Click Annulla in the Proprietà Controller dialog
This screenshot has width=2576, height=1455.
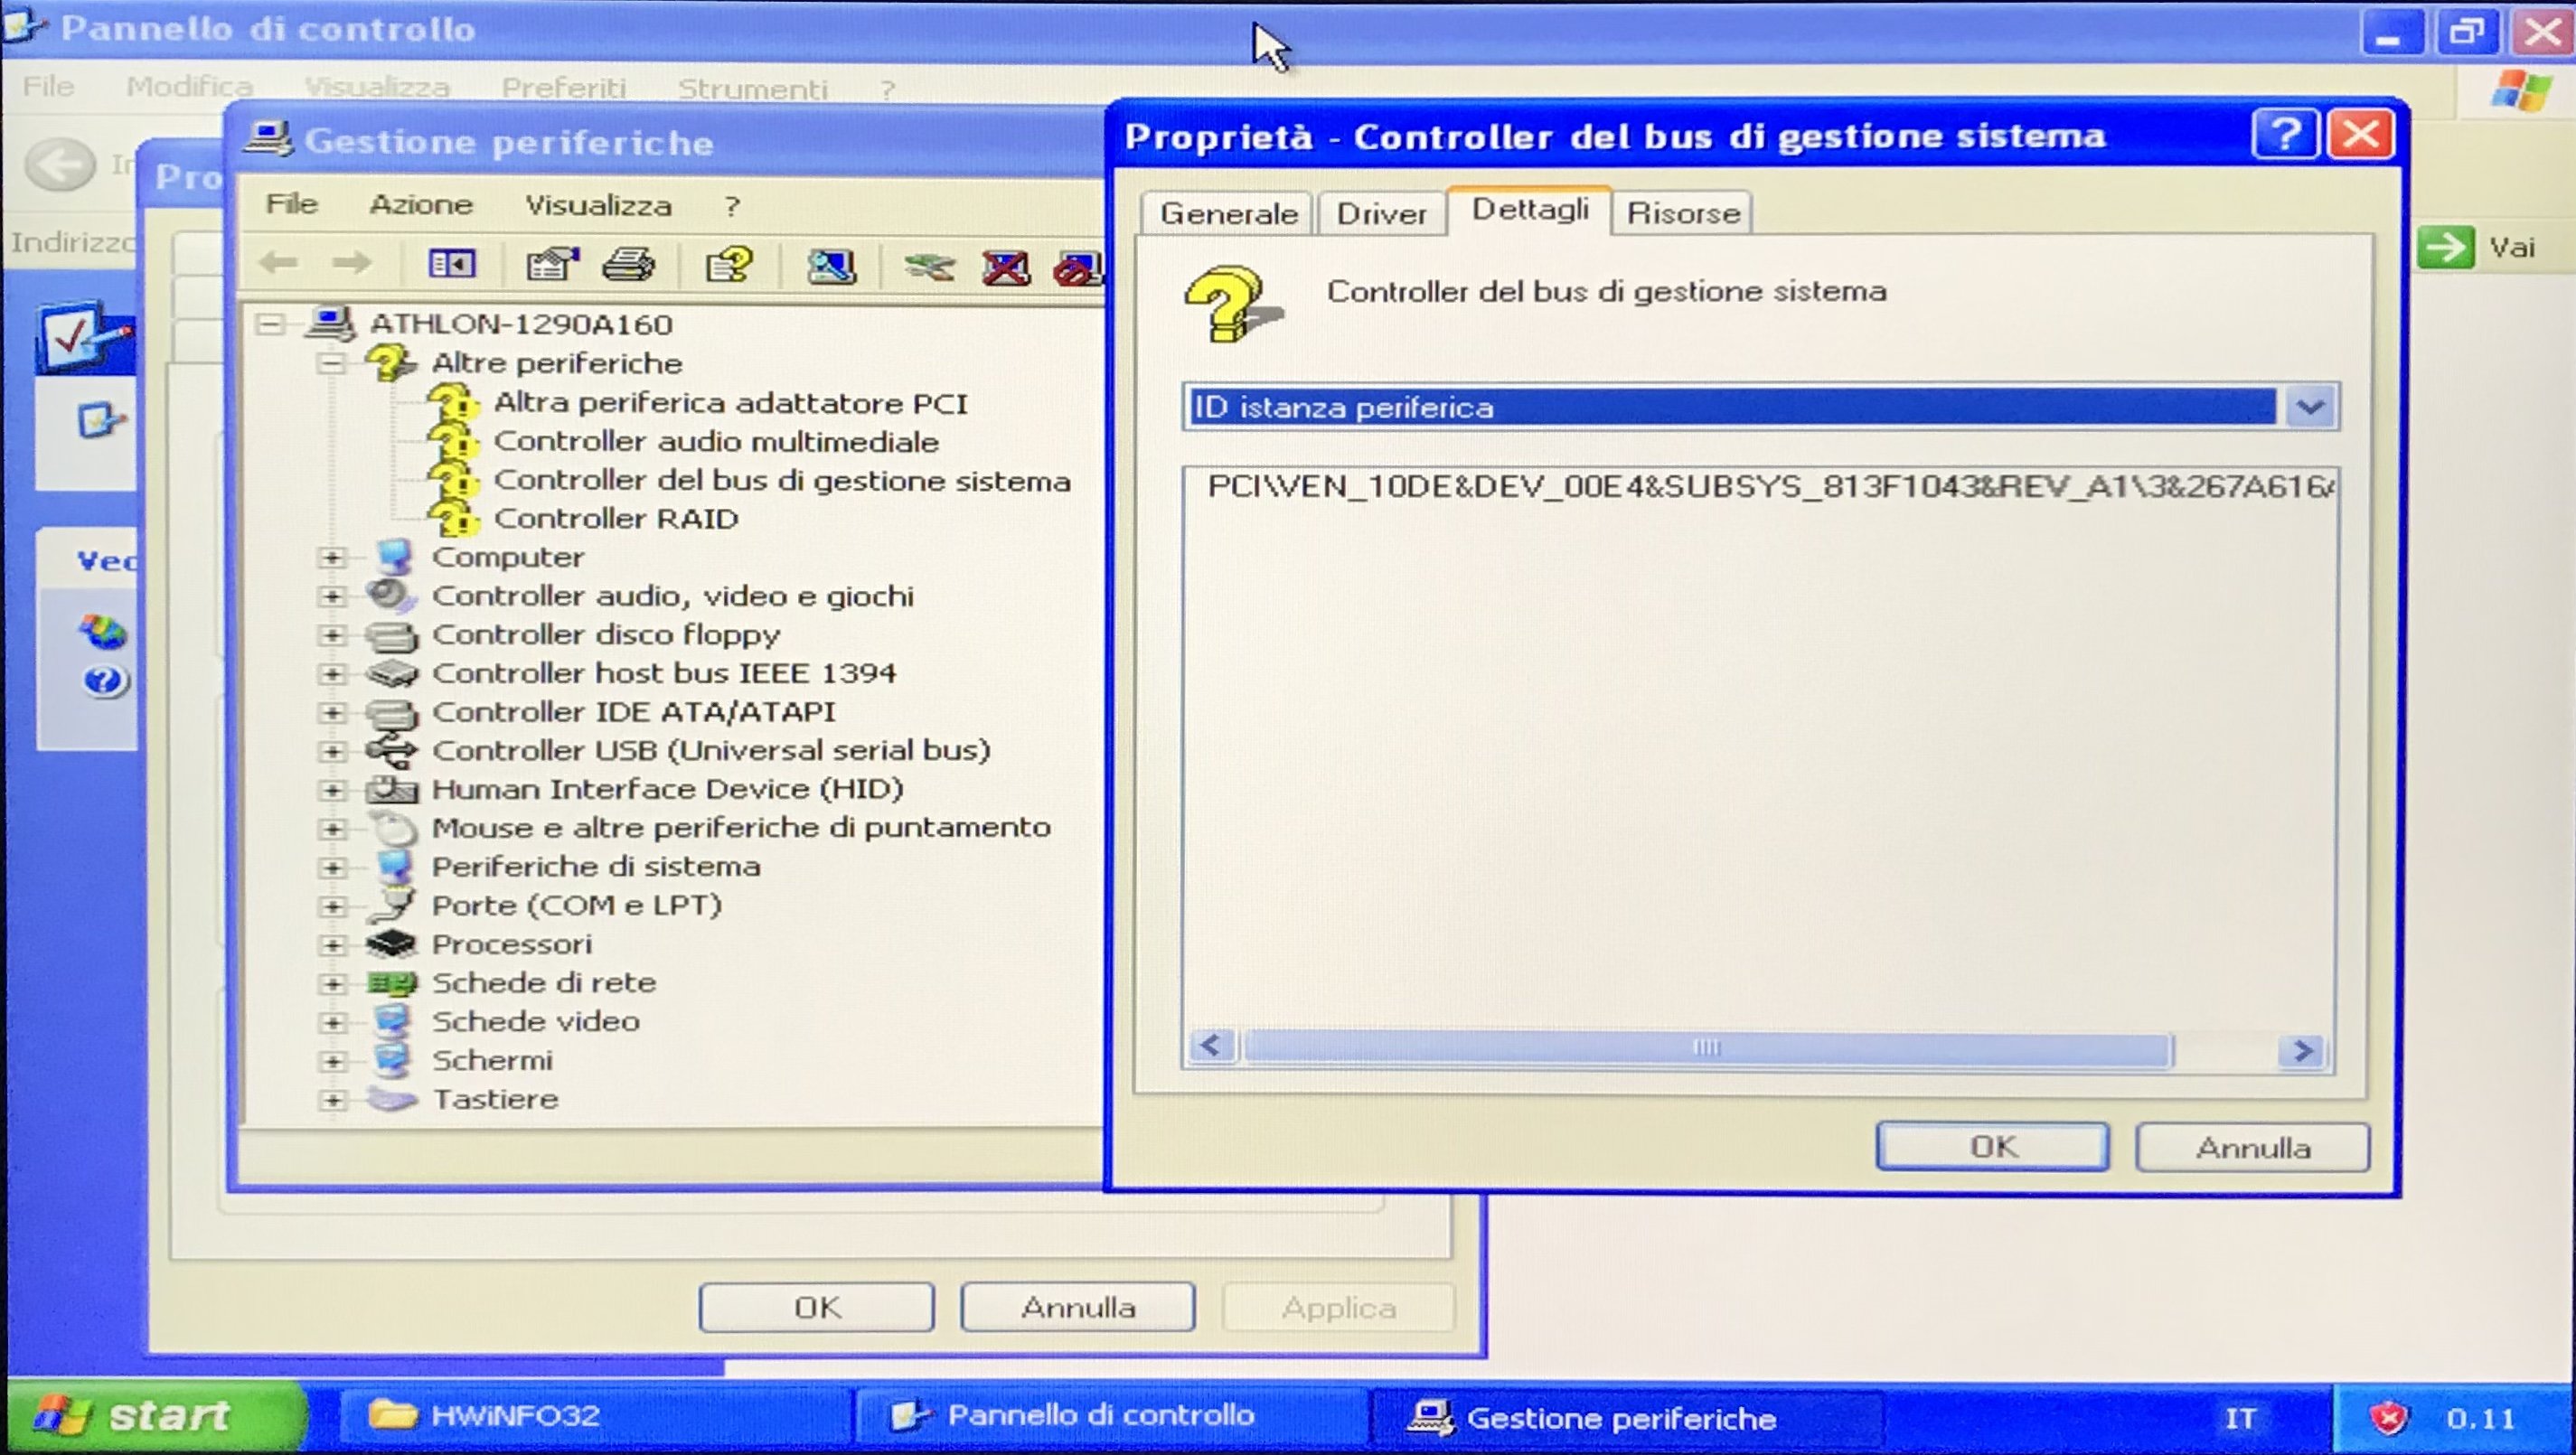coord(2252,1147)
